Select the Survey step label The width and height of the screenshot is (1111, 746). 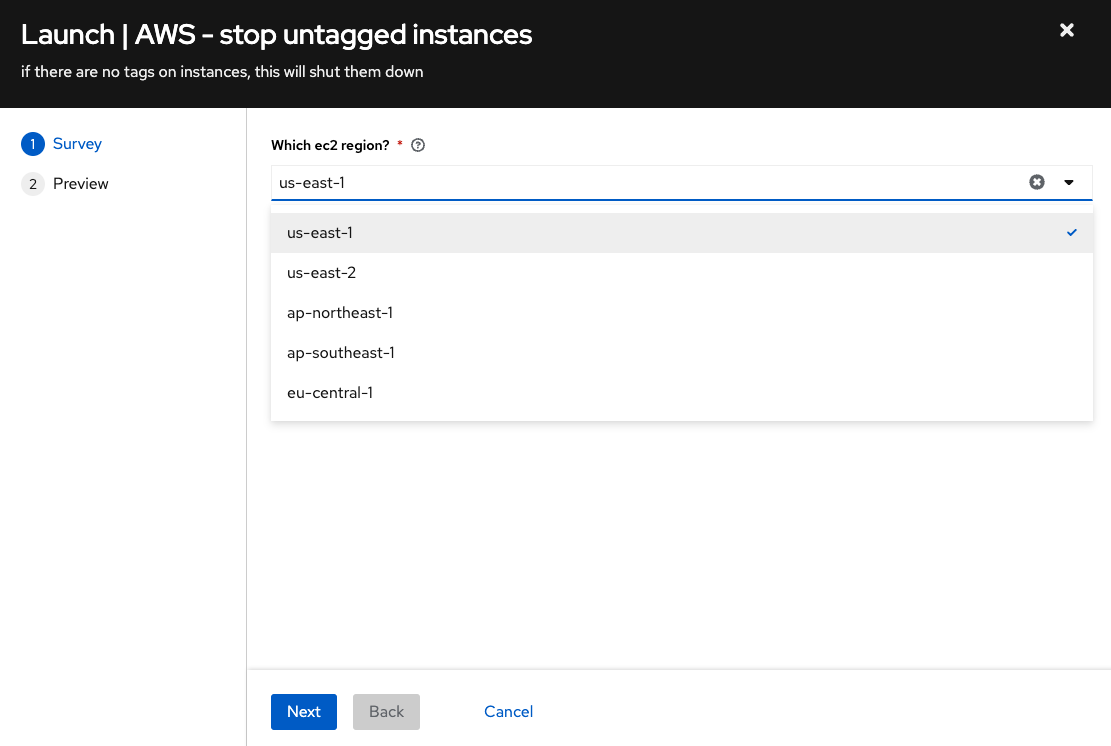point(78,143)
